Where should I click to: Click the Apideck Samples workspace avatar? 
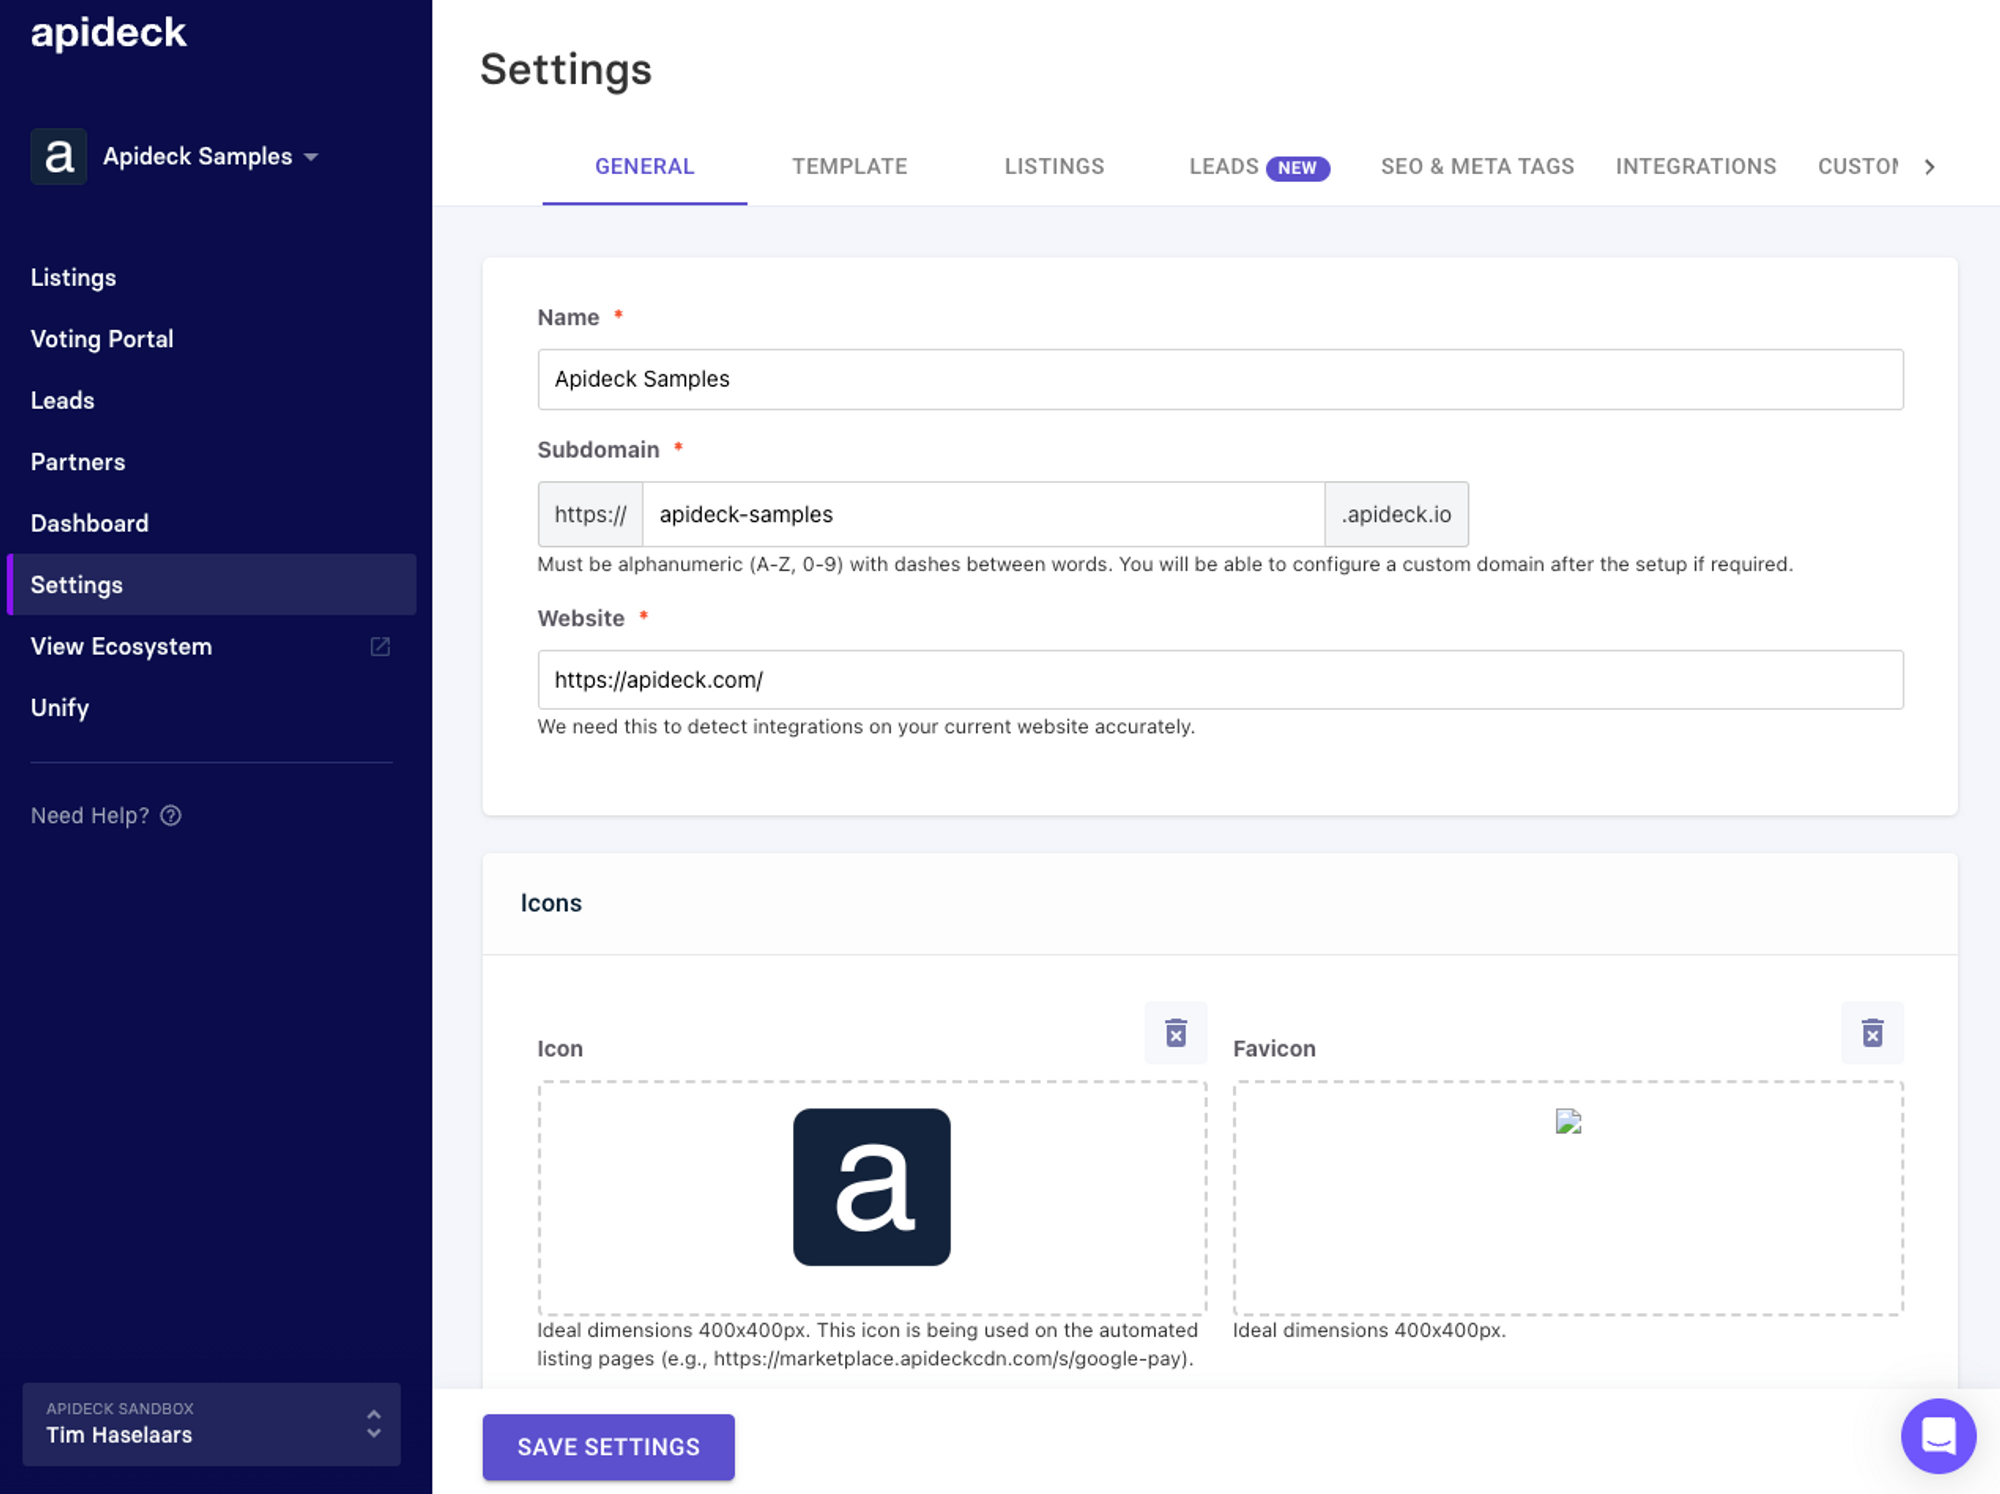point(59,156)
